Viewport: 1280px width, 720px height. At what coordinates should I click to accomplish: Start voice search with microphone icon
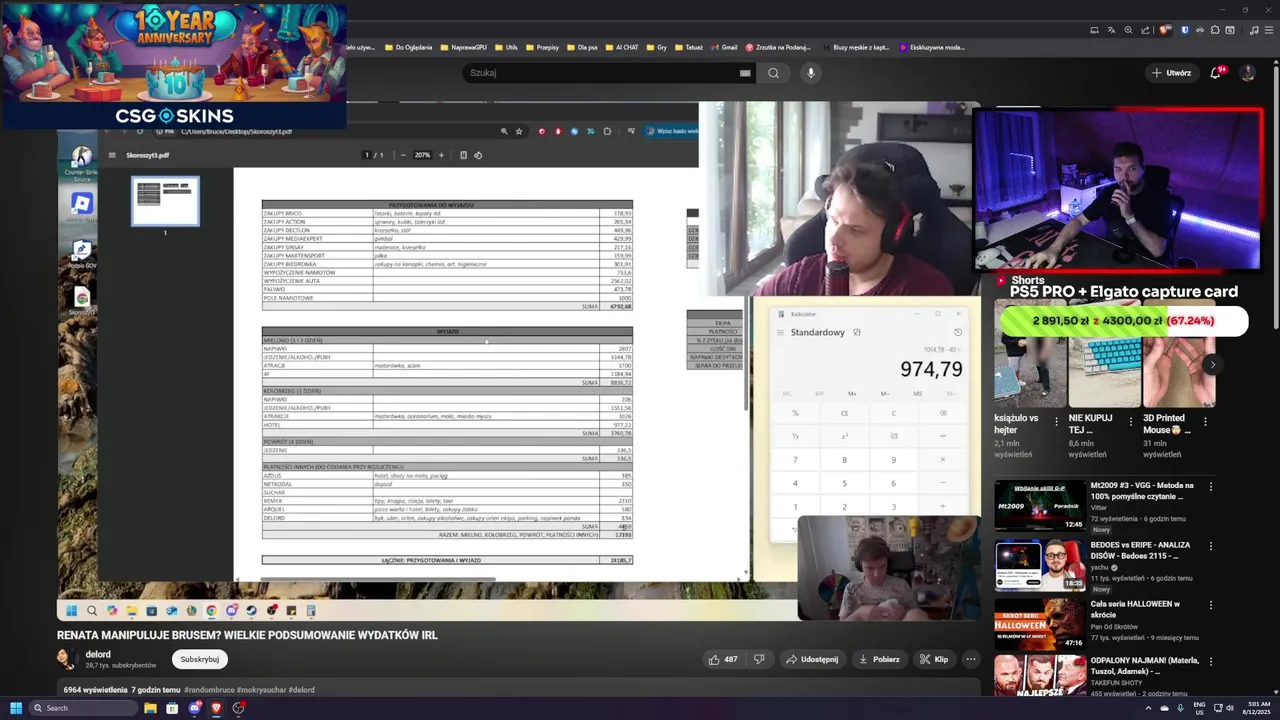pos(811,73)
